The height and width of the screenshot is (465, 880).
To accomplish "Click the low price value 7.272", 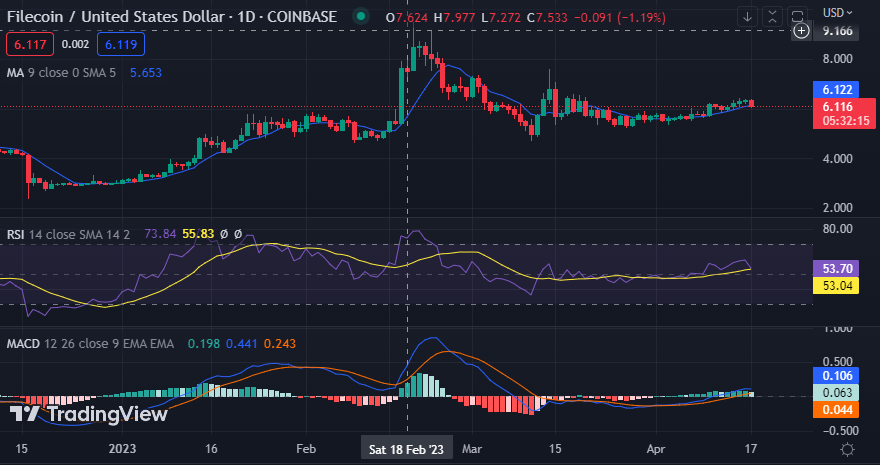I will pos(504,18).
